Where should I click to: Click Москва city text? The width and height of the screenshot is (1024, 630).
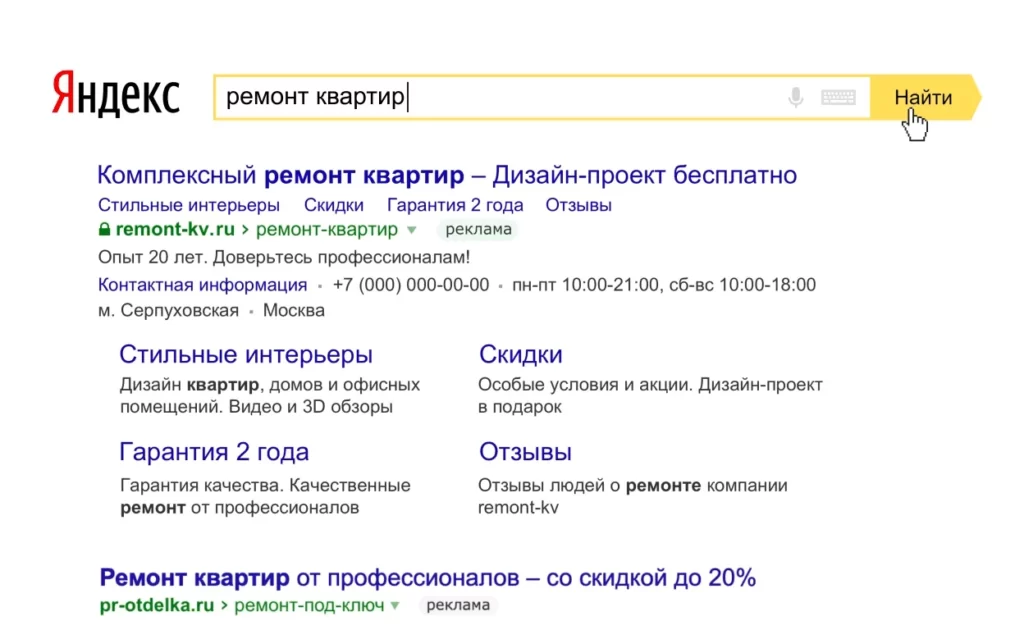[294, 310]
